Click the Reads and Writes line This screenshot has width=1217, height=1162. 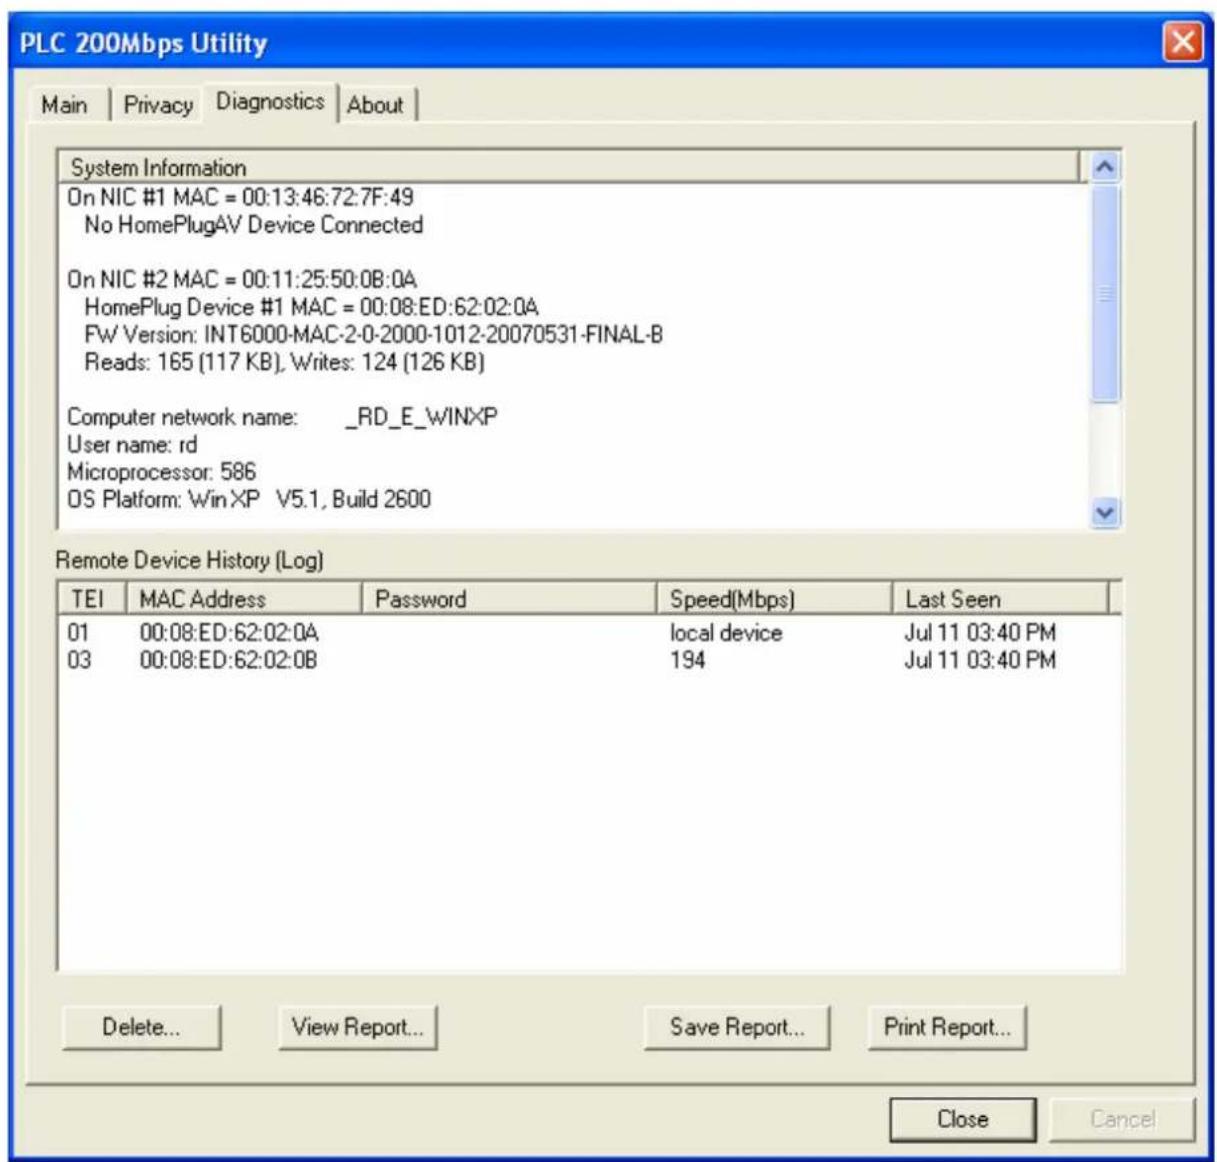(285, 362)
